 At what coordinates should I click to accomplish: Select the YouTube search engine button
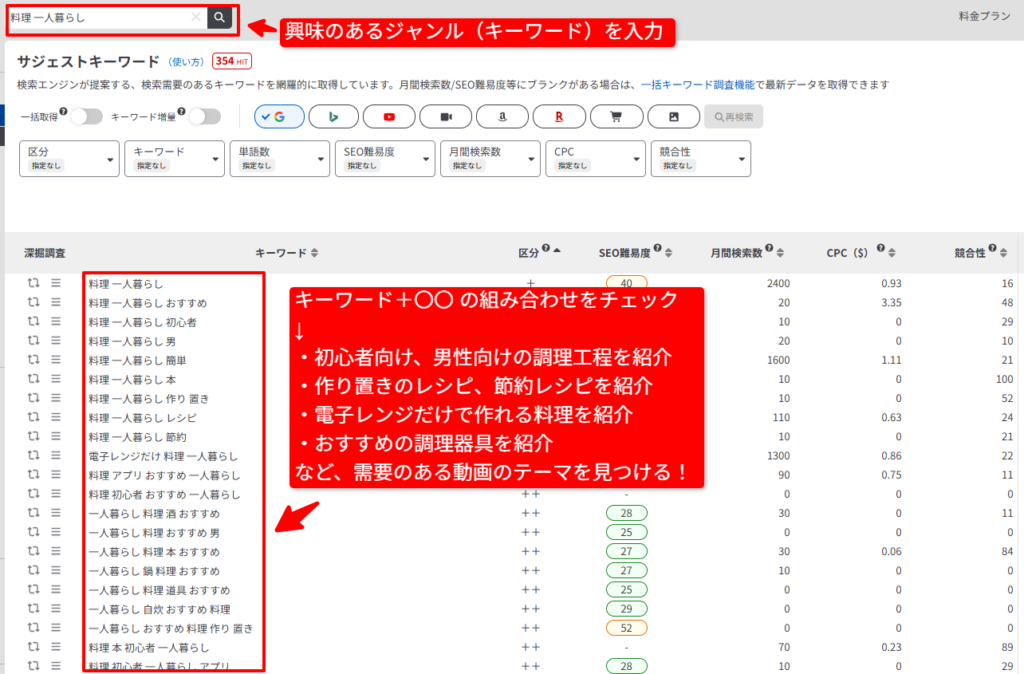[390, 117]
